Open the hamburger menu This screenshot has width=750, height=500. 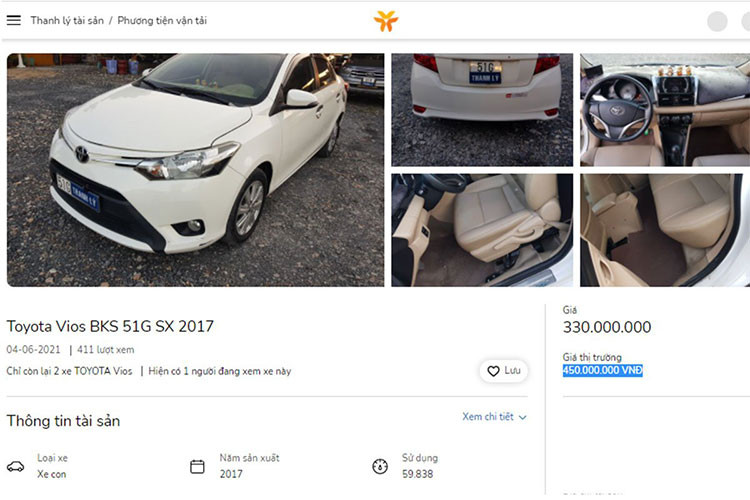pyautogui.click(x=14, y=20)
